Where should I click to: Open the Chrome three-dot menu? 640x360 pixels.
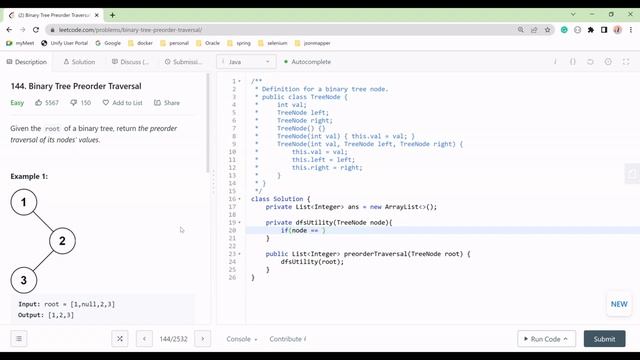point(631,30)
